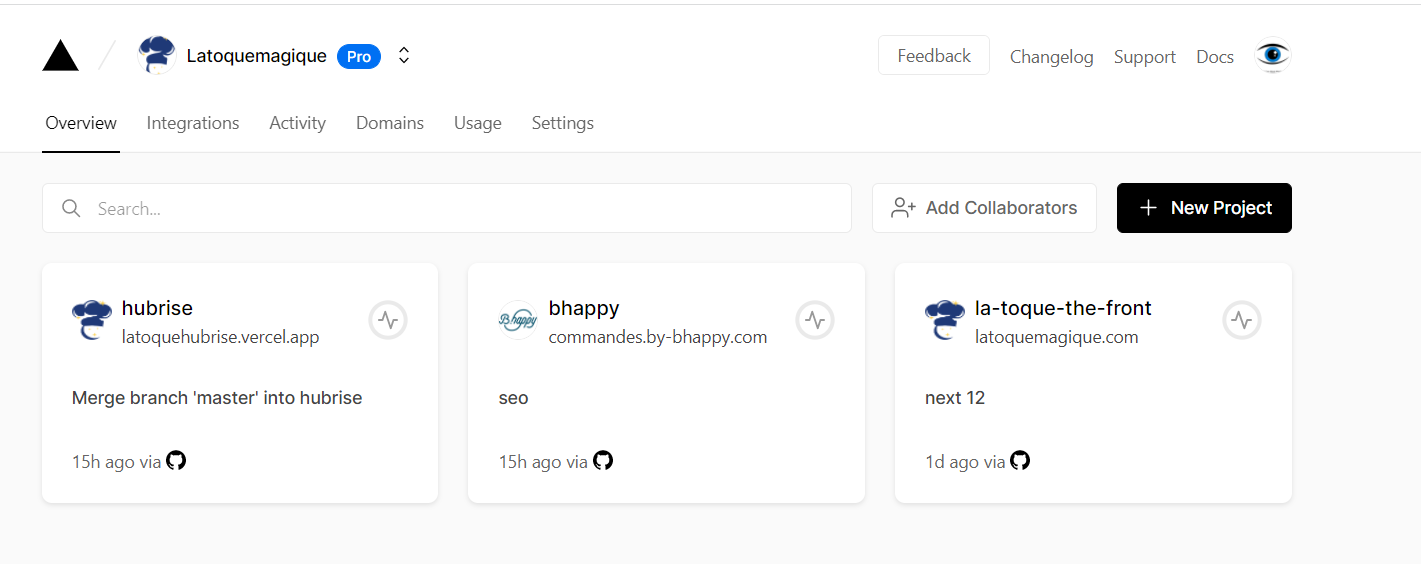Visit commandes.by-bhappy.com domain
The image size is (1421, 564).
[x=658, y=337]
